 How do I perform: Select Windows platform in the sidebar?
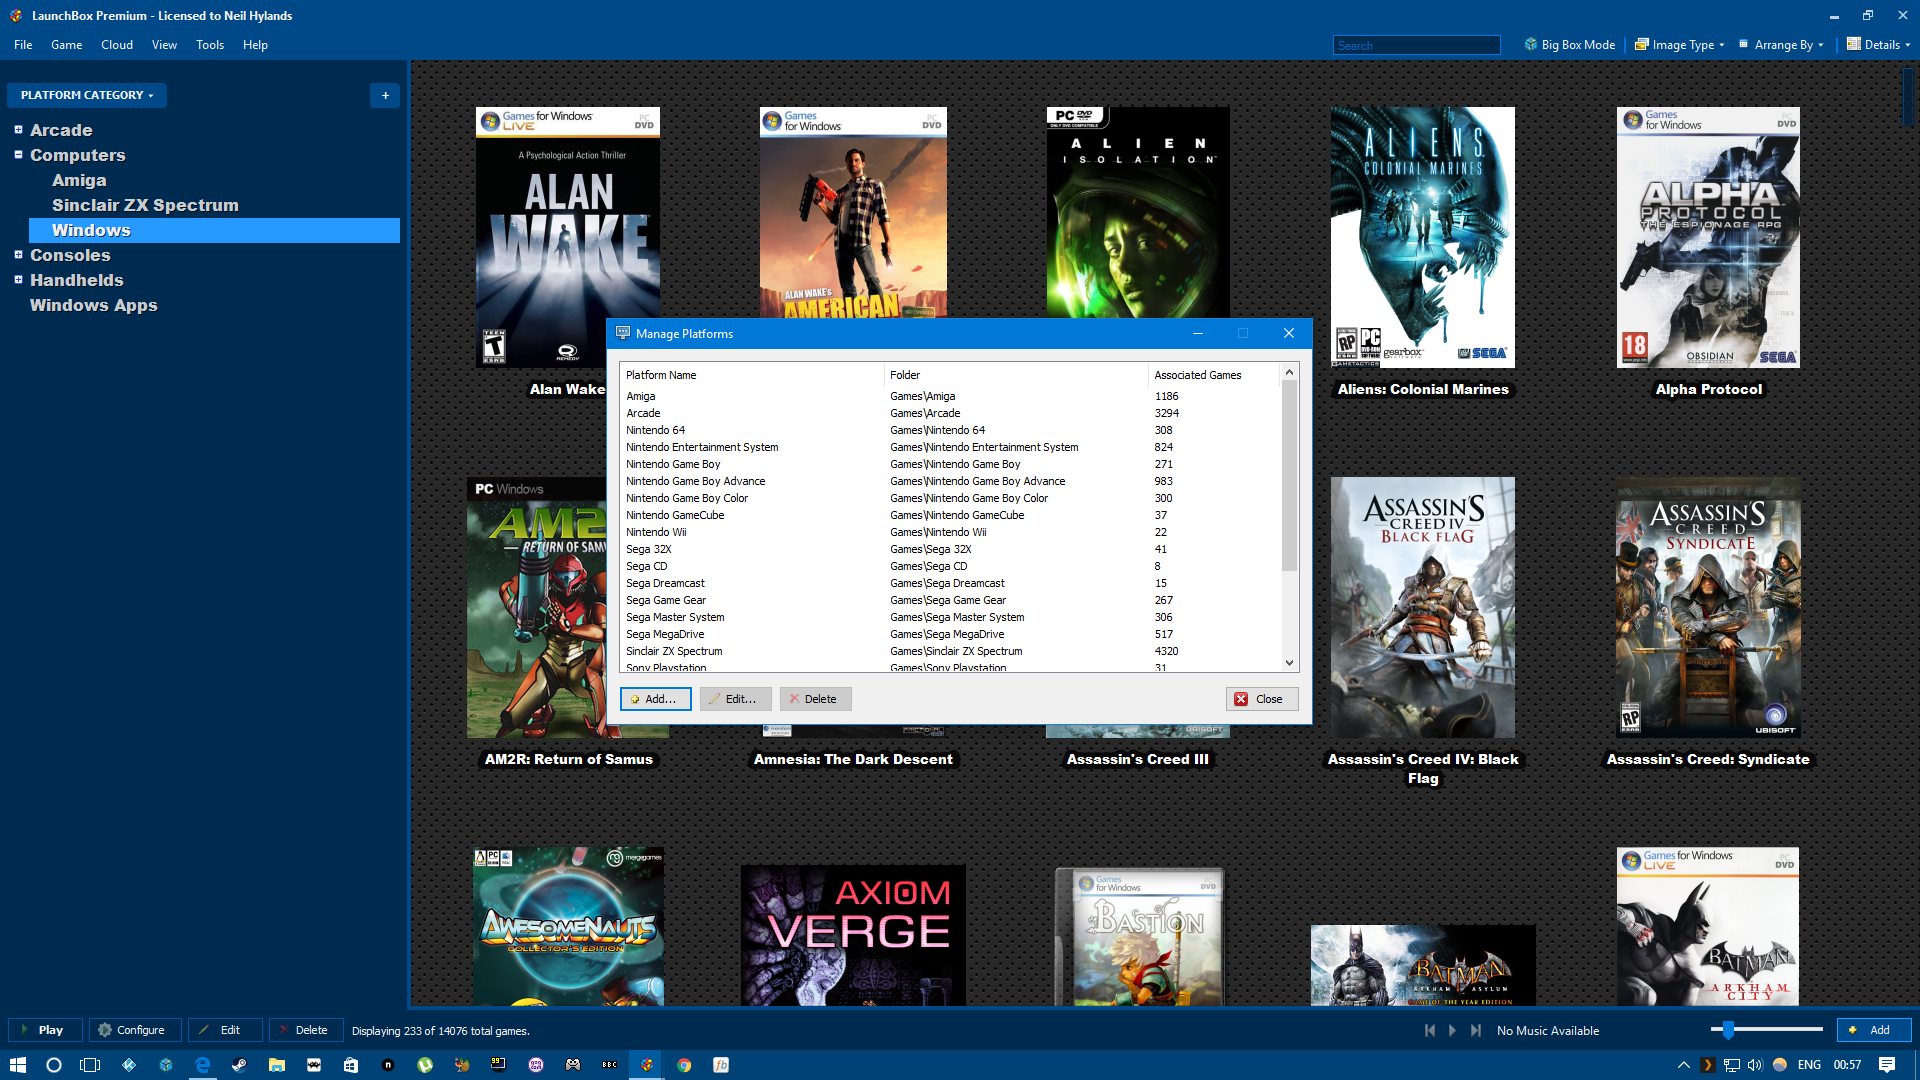point(214,230)
